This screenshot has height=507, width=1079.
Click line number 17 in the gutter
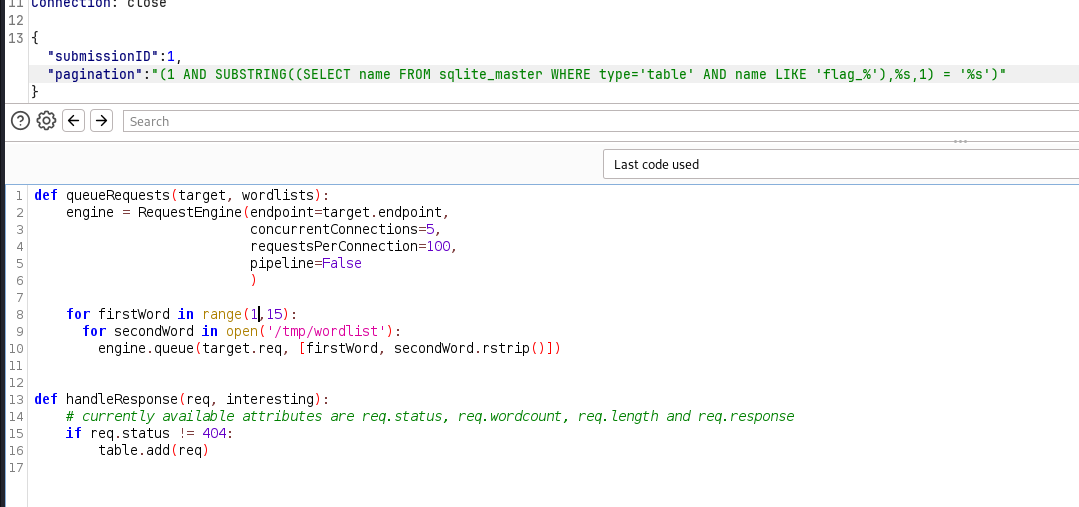(x=16, y=468)
